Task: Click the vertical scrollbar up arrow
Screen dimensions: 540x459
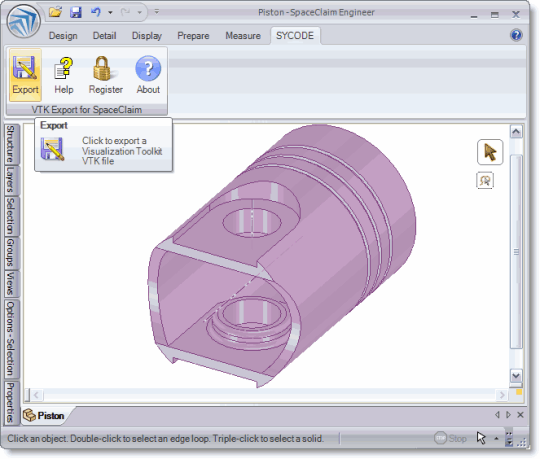Action: pyautogui.click(x=516, y=131)
